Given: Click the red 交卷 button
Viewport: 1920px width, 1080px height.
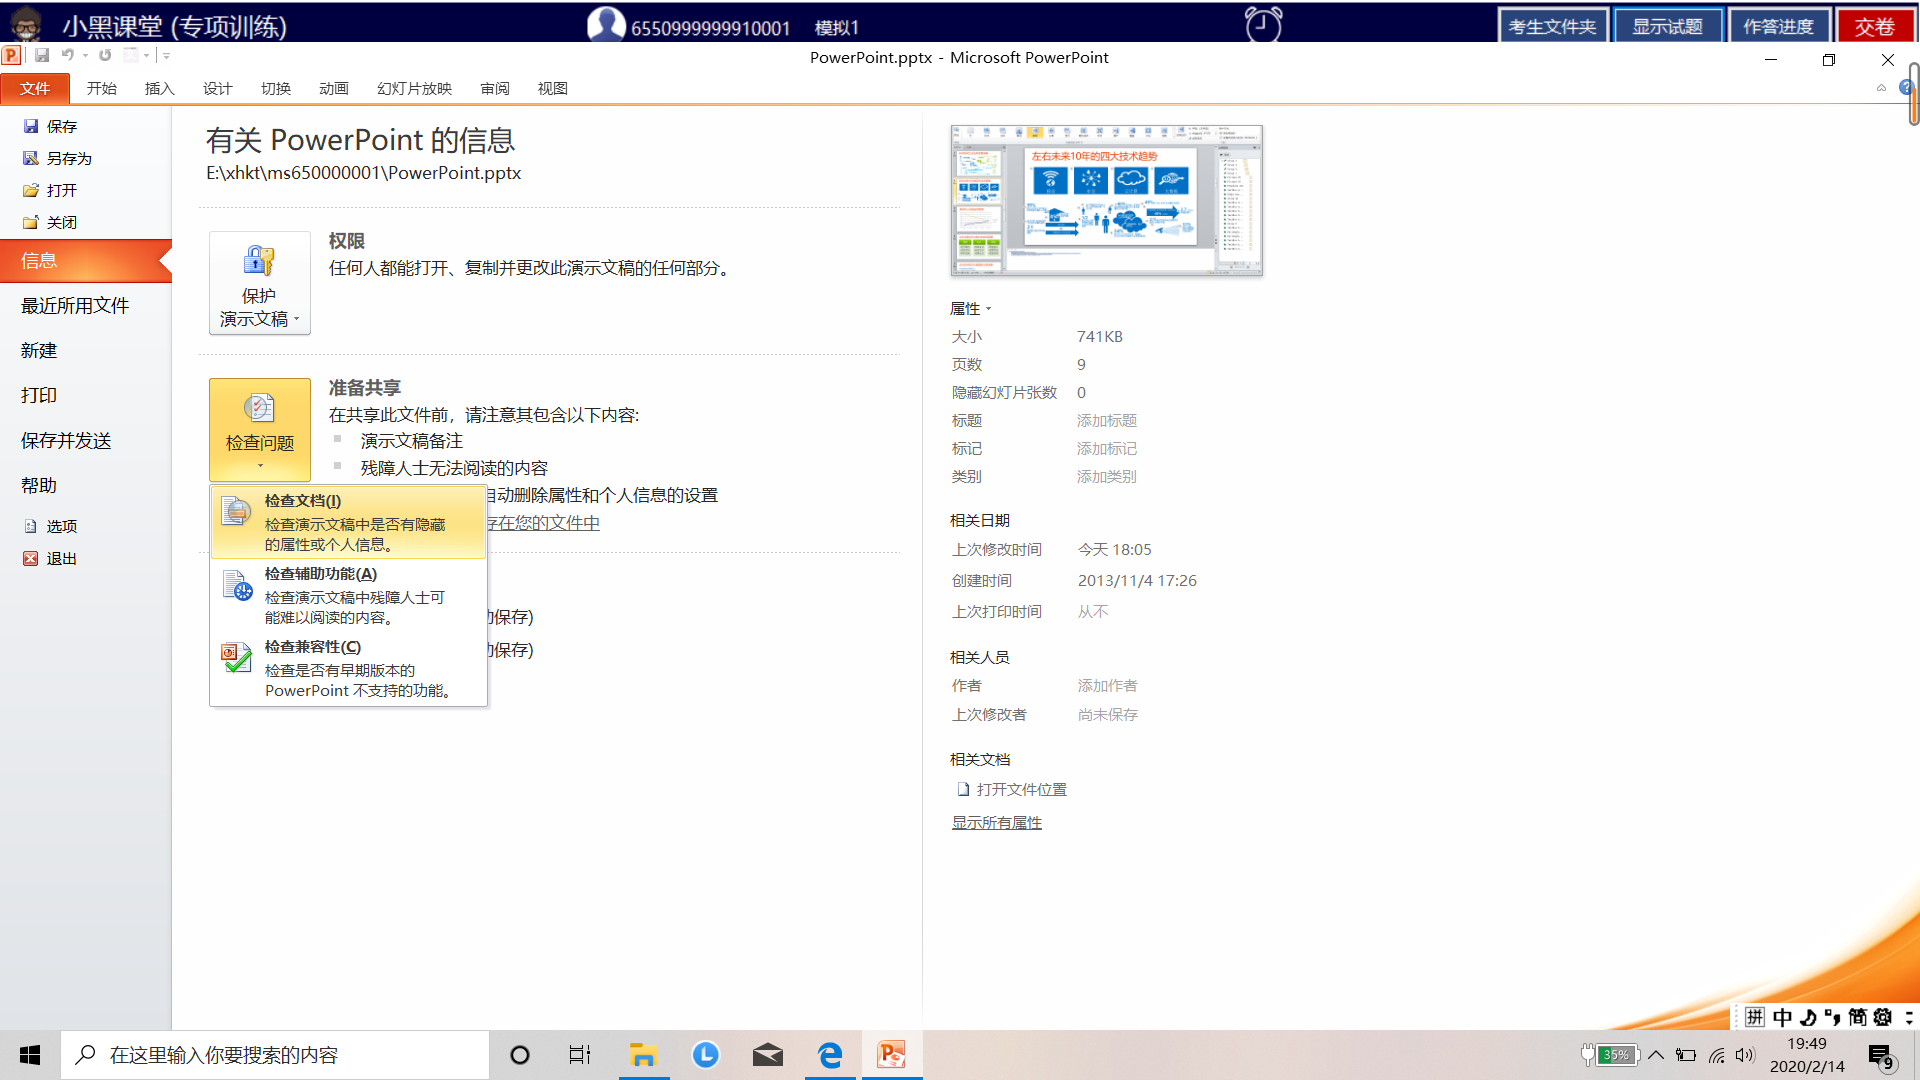Looking at the screenshot, I should click(1874, 26).
